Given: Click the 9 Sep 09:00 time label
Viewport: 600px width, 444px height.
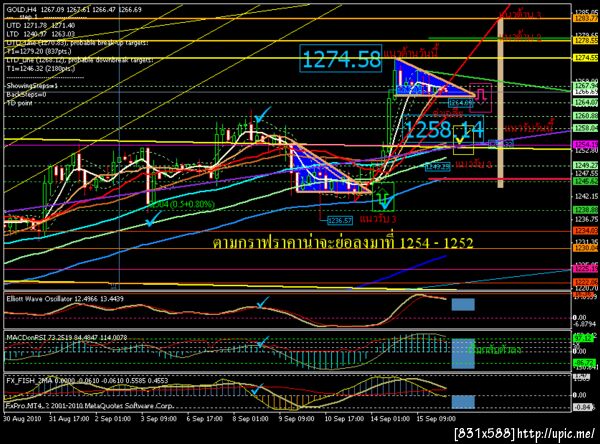Looking at the screenshot, I should click(x=296, y=419).
